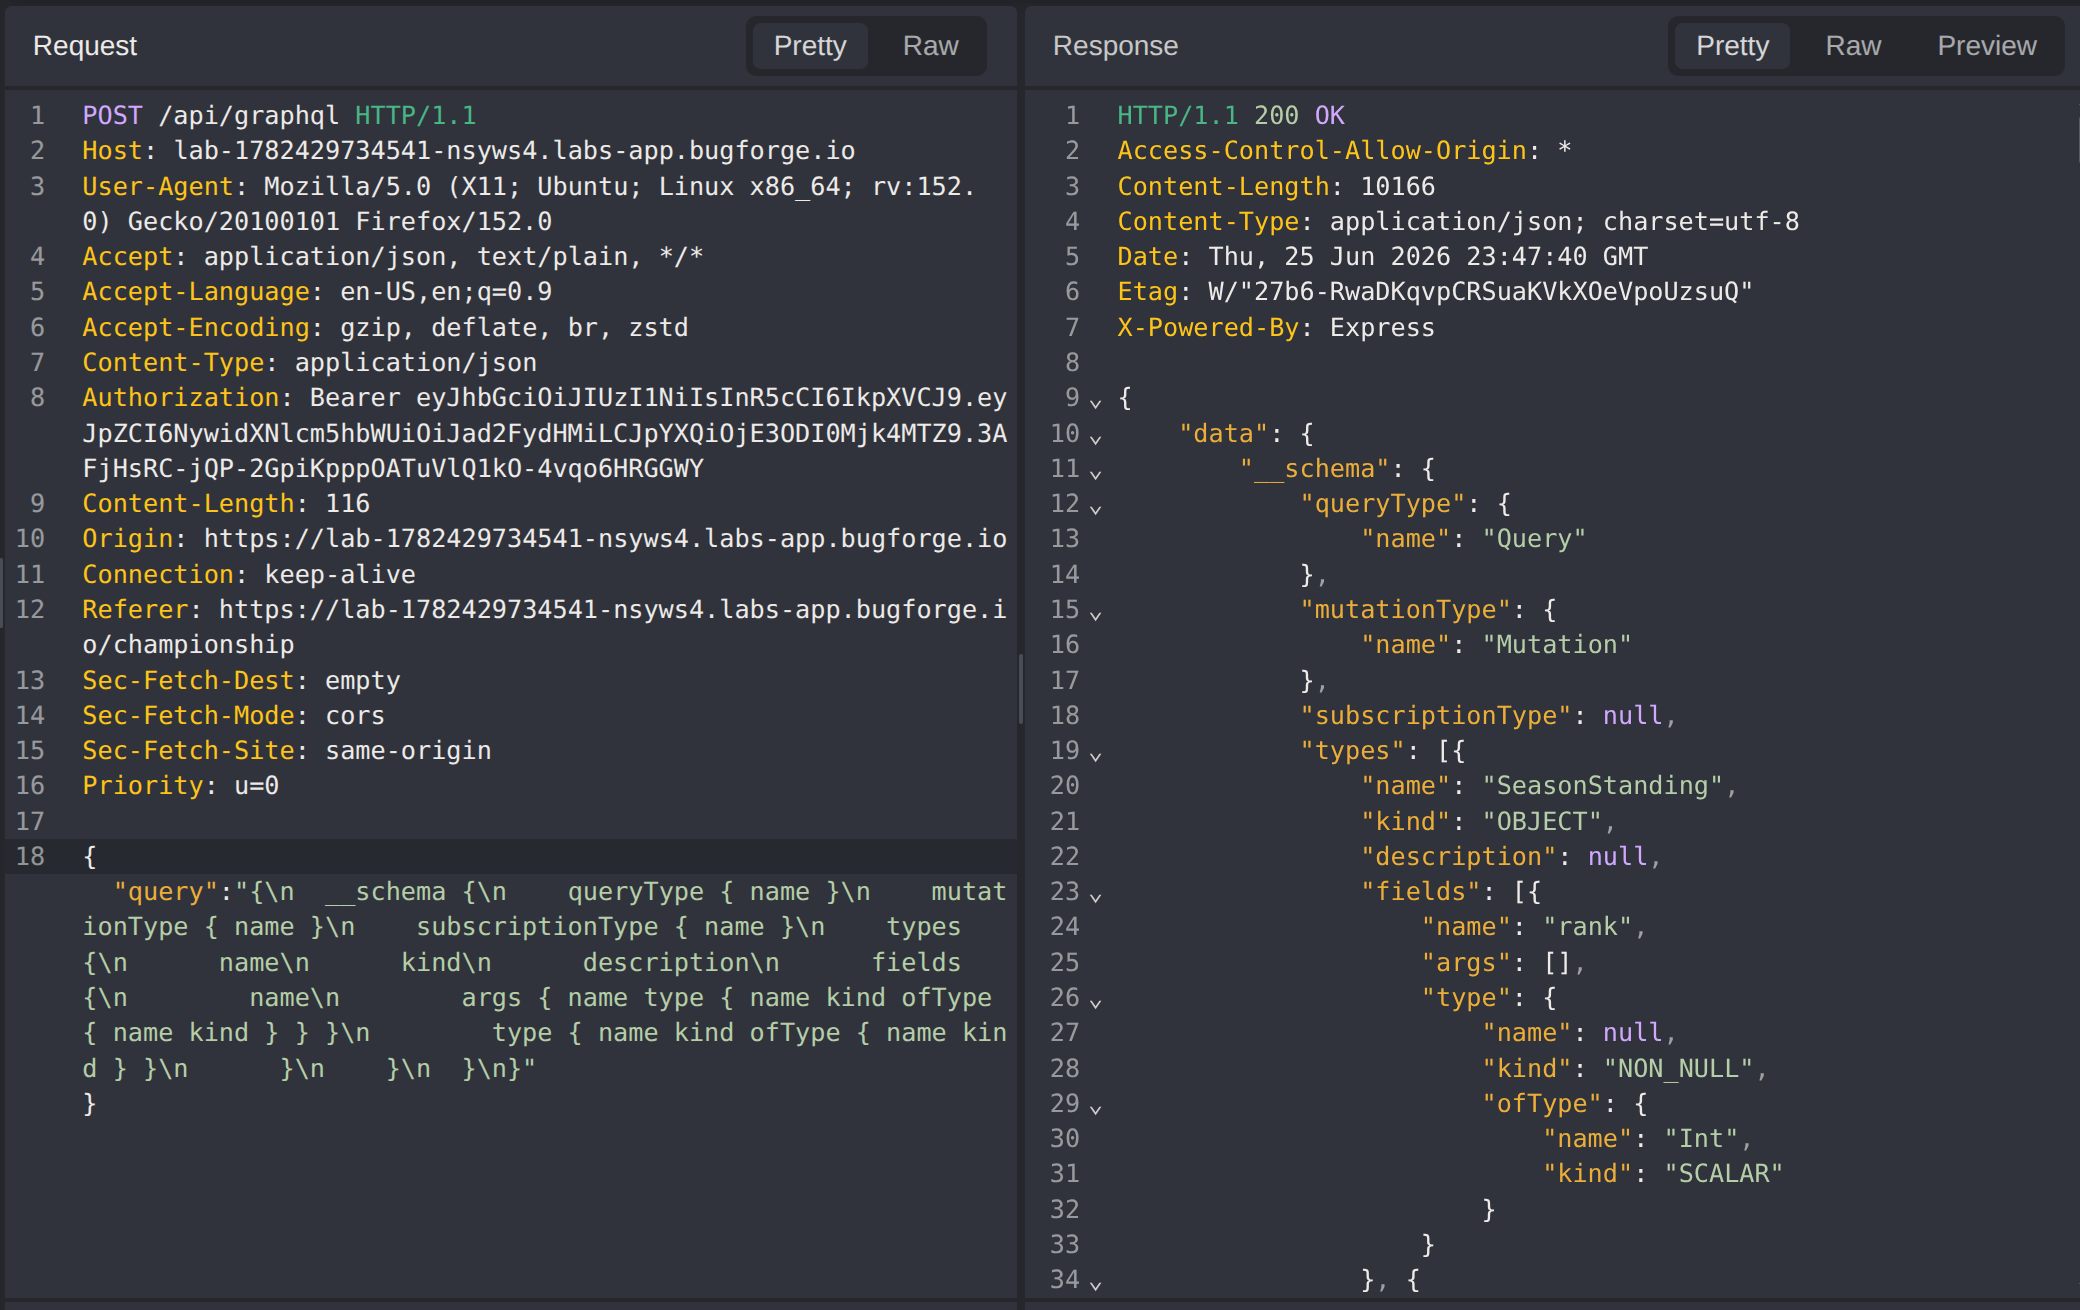2080x1310 pixels.
Task: Click the request Content-Type application/json value
Action: [415, 362]
